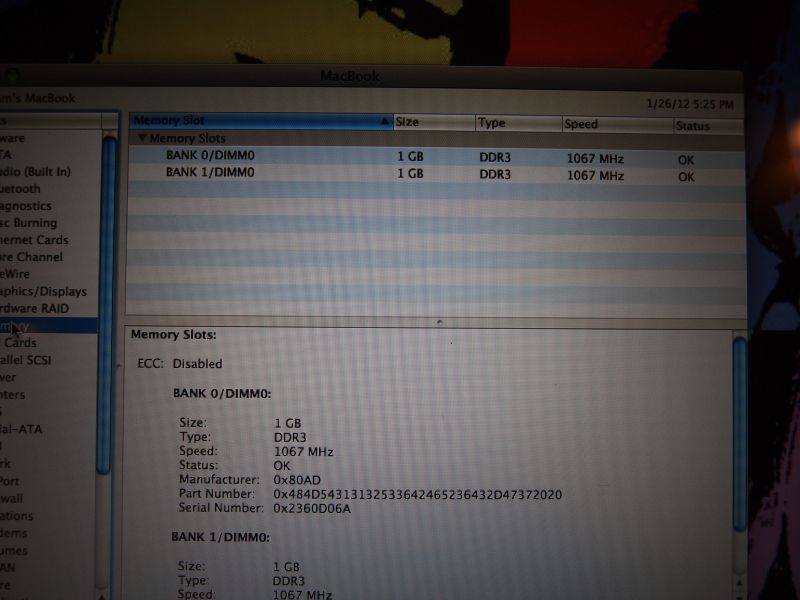The height and width of the screenshot is (600, 800).
Task: Click the sort arrow in Memory Slot header
Action: coord(384,121)
